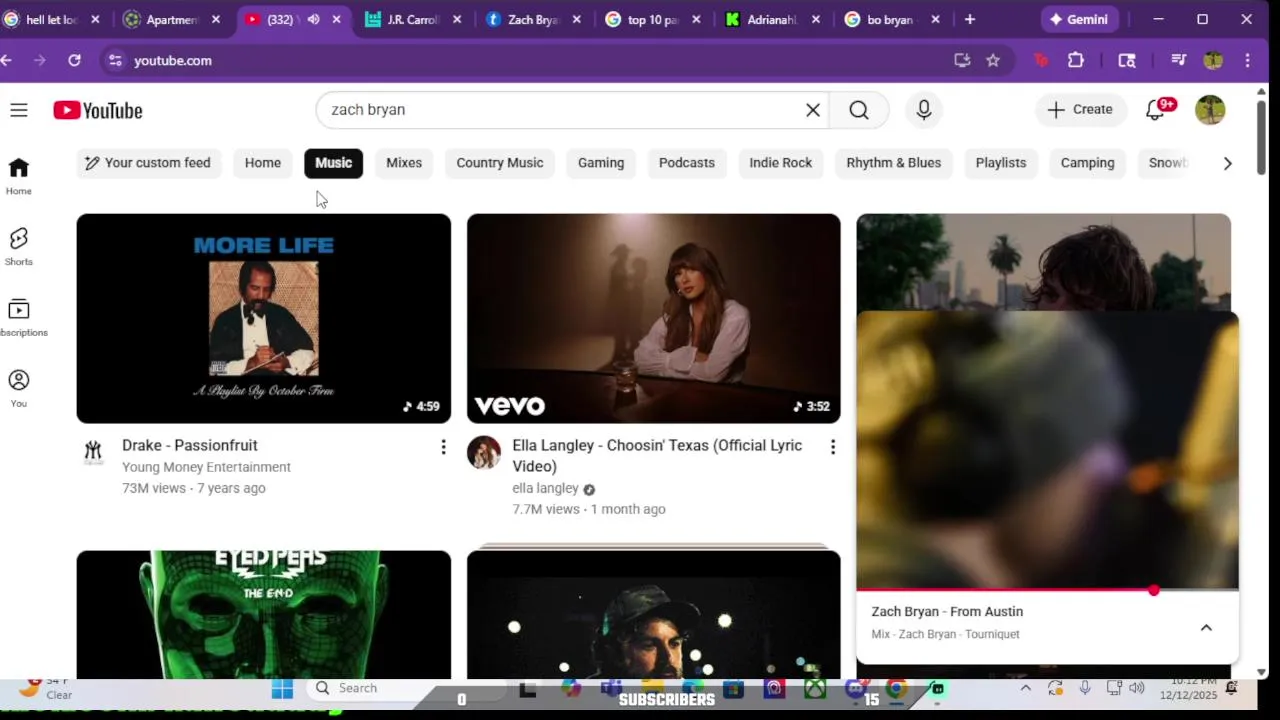This screenshot has height=720, width=1280.
Task: Select the Country Music chip
Action: tap(500, 163)
